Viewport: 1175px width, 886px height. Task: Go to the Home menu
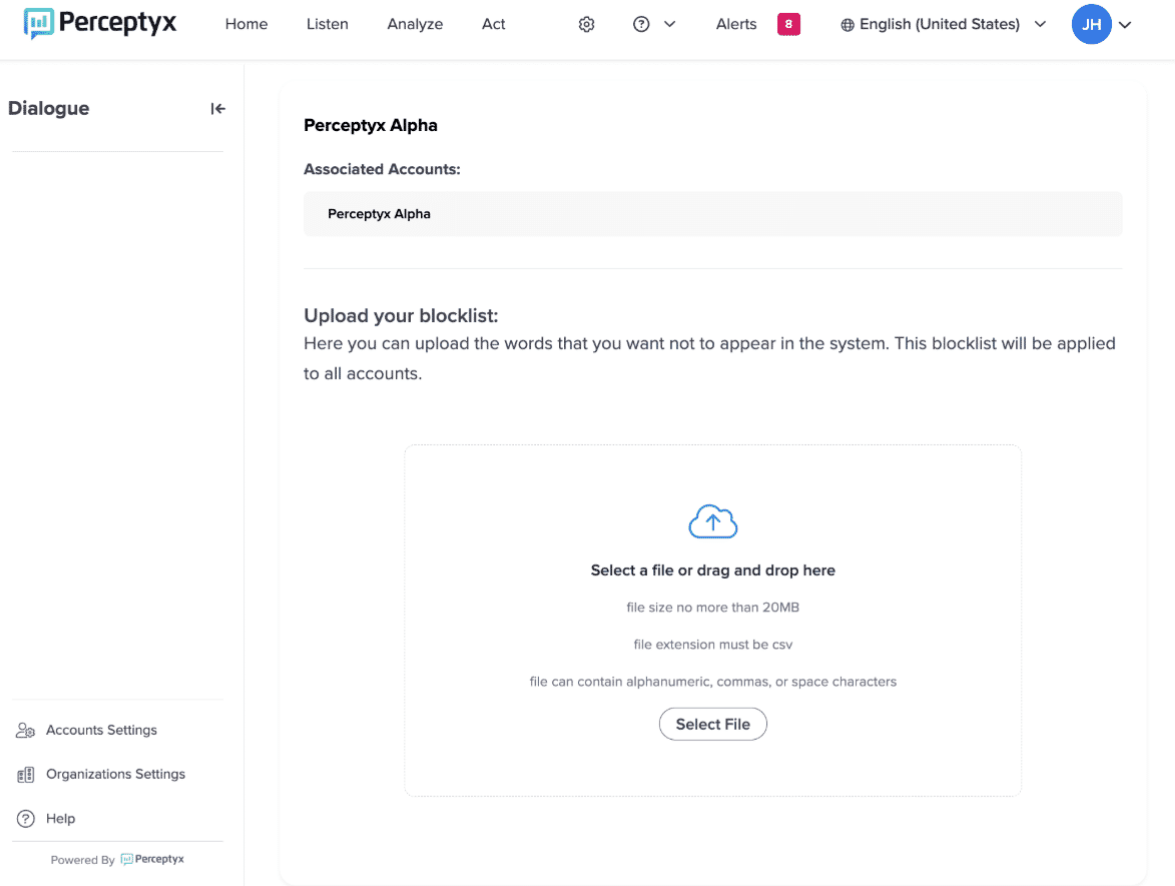point(246,24)
